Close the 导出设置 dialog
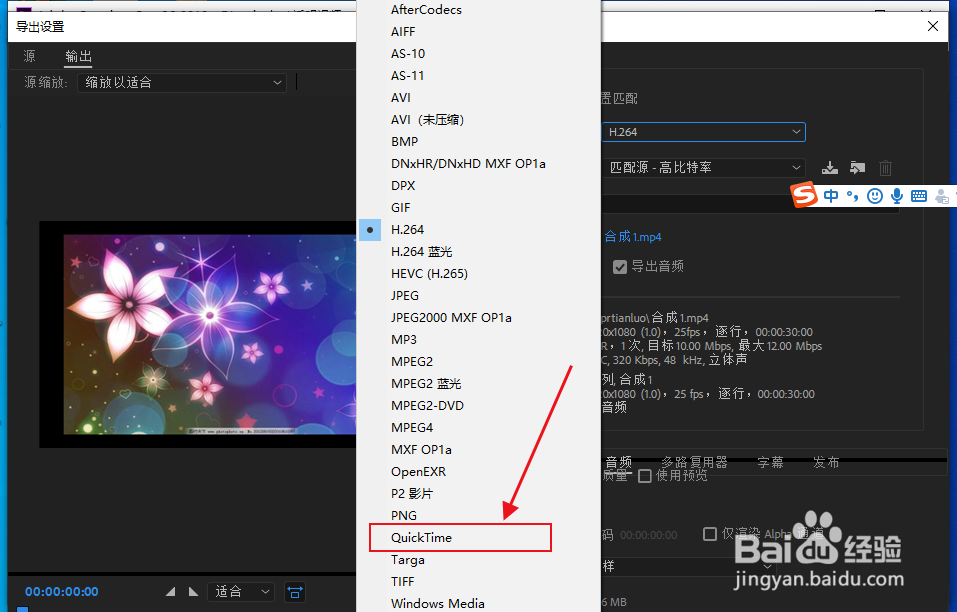Screen dimensions: 957x612 coord(933,26)
